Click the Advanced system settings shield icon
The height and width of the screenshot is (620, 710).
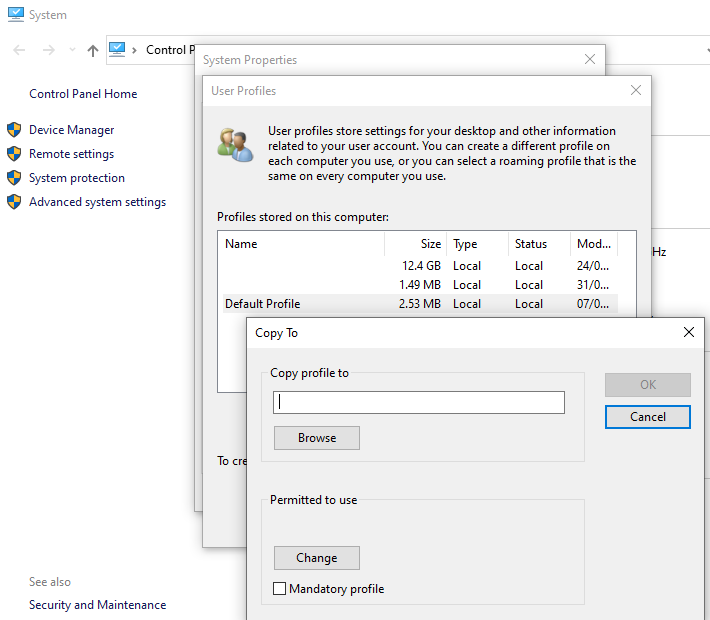(14, 202)
